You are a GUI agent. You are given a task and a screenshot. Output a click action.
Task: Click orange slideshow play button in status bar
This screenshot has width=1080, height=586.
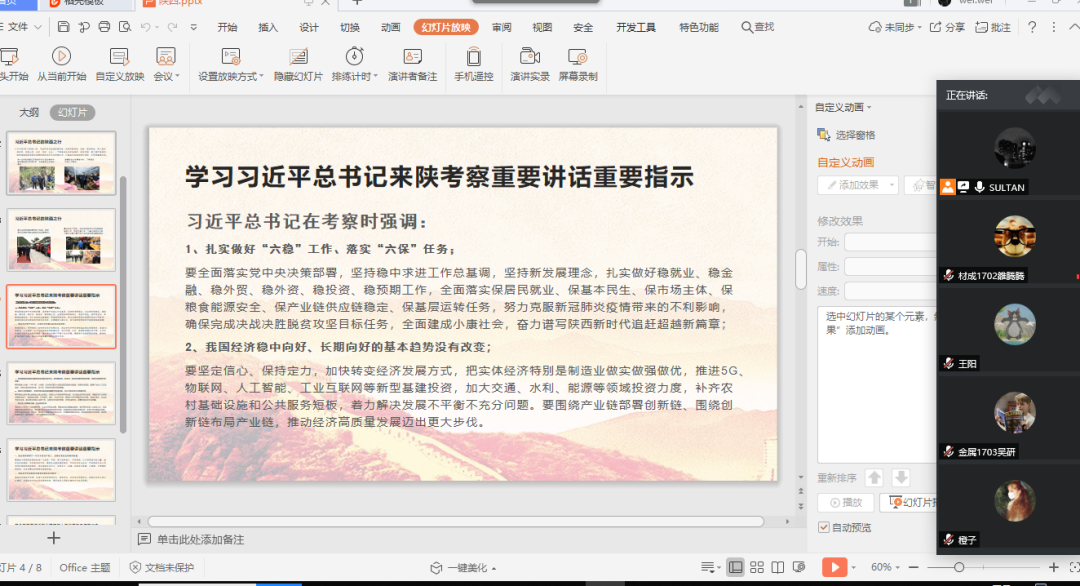click(833, 567)
